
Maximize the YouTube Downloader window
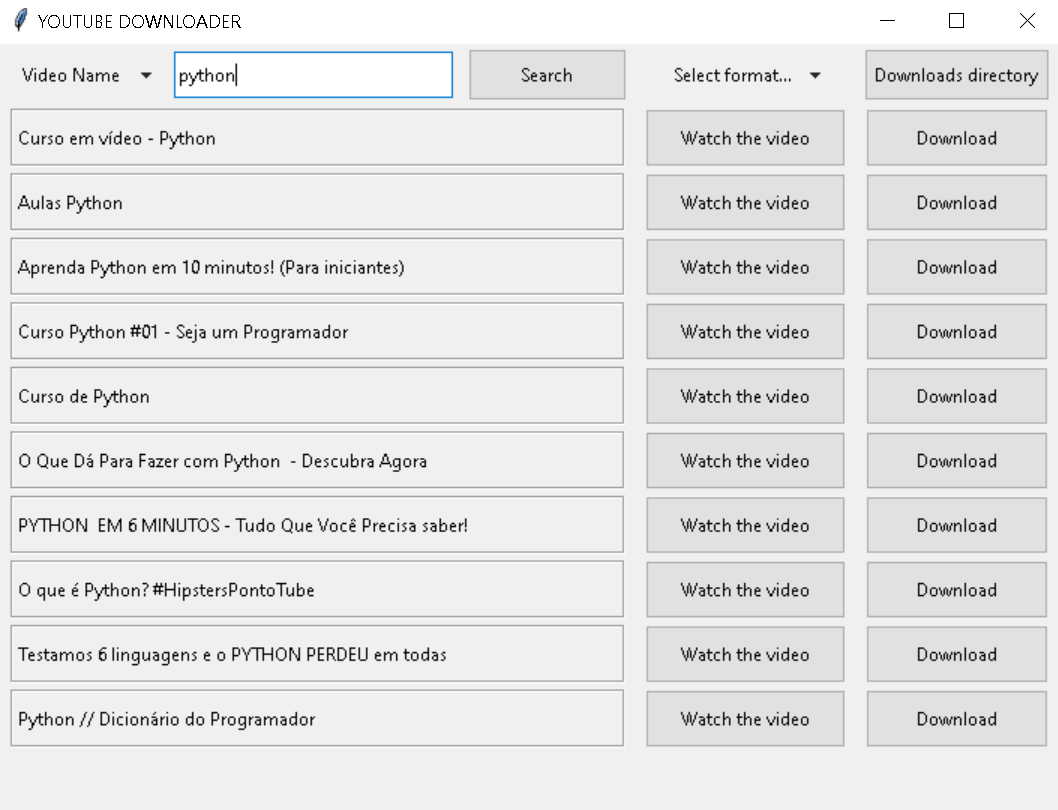[x=956, y=21]
